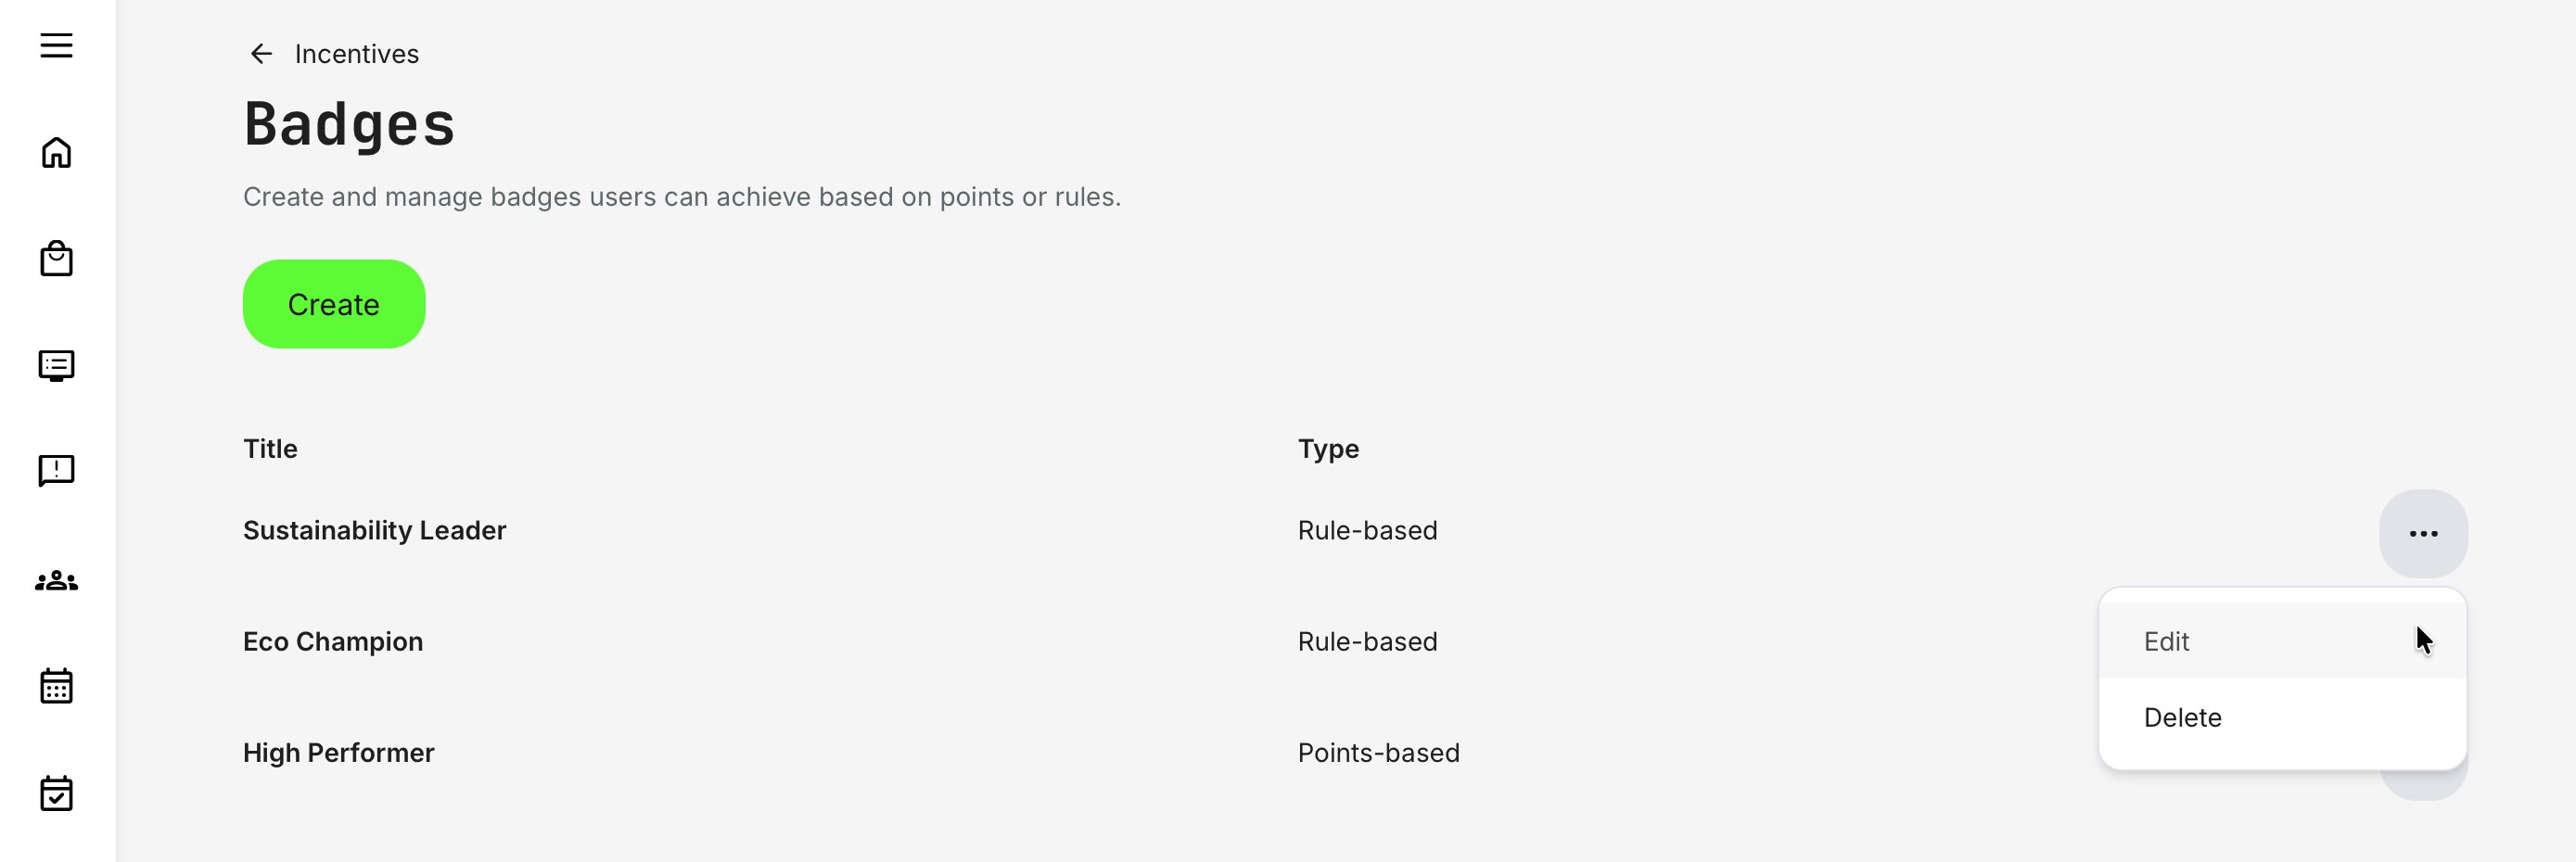Image resolution: width=2576 pixels, height=862 pixels.
Task: Select the High Performer badge row
Action: coord(338,752)
